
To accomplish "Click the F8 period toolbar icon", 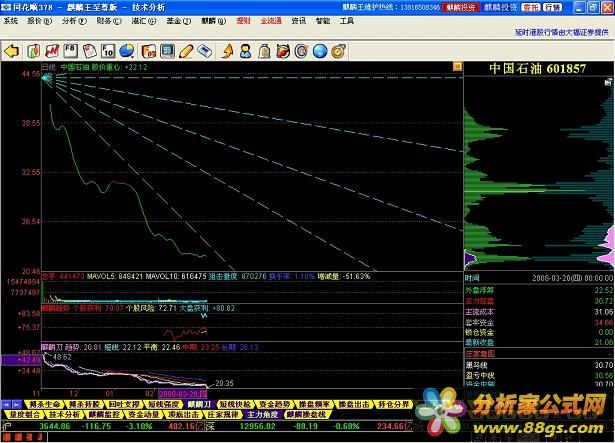I will [71, 51].
